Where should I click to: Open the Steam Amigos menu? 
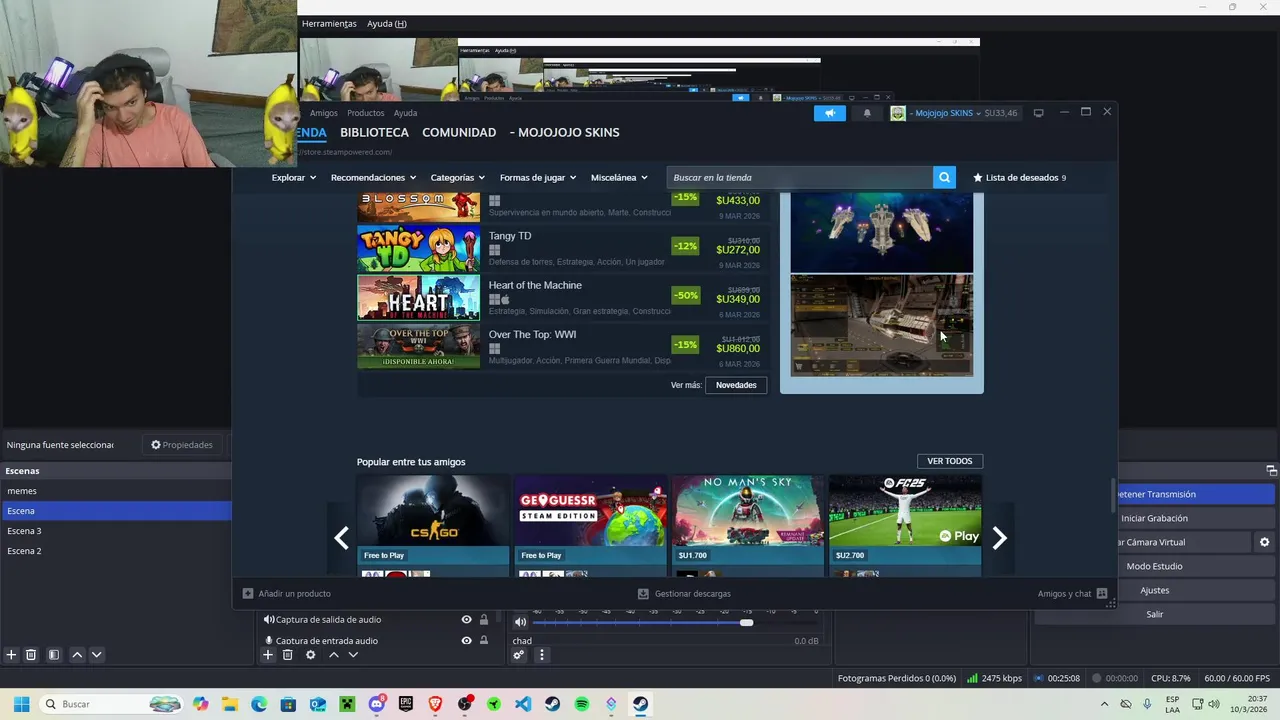(324, 113)
